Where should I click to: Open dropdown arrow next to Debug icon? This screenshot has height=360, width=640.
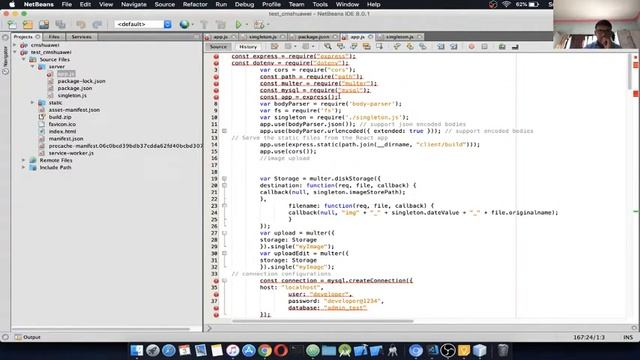[x=268, y=24]
